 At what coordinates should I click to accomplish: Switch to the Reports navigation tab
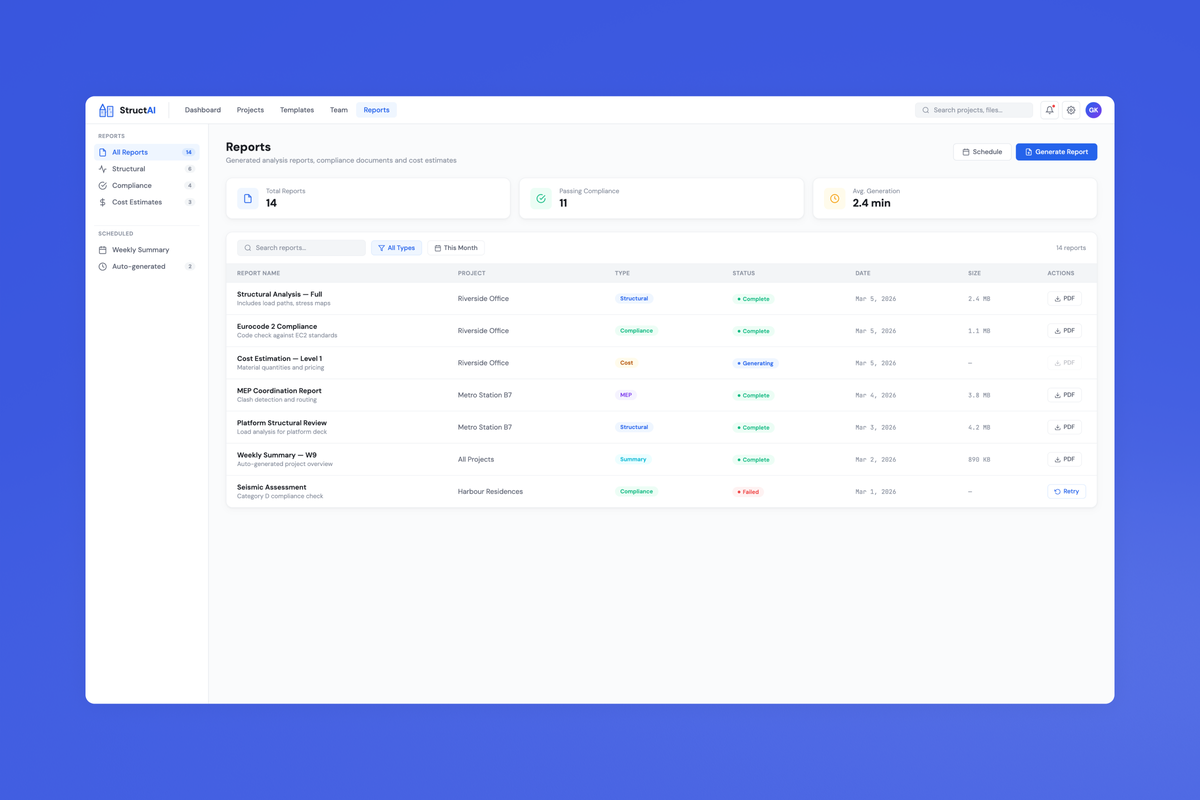tap(376, 110)
